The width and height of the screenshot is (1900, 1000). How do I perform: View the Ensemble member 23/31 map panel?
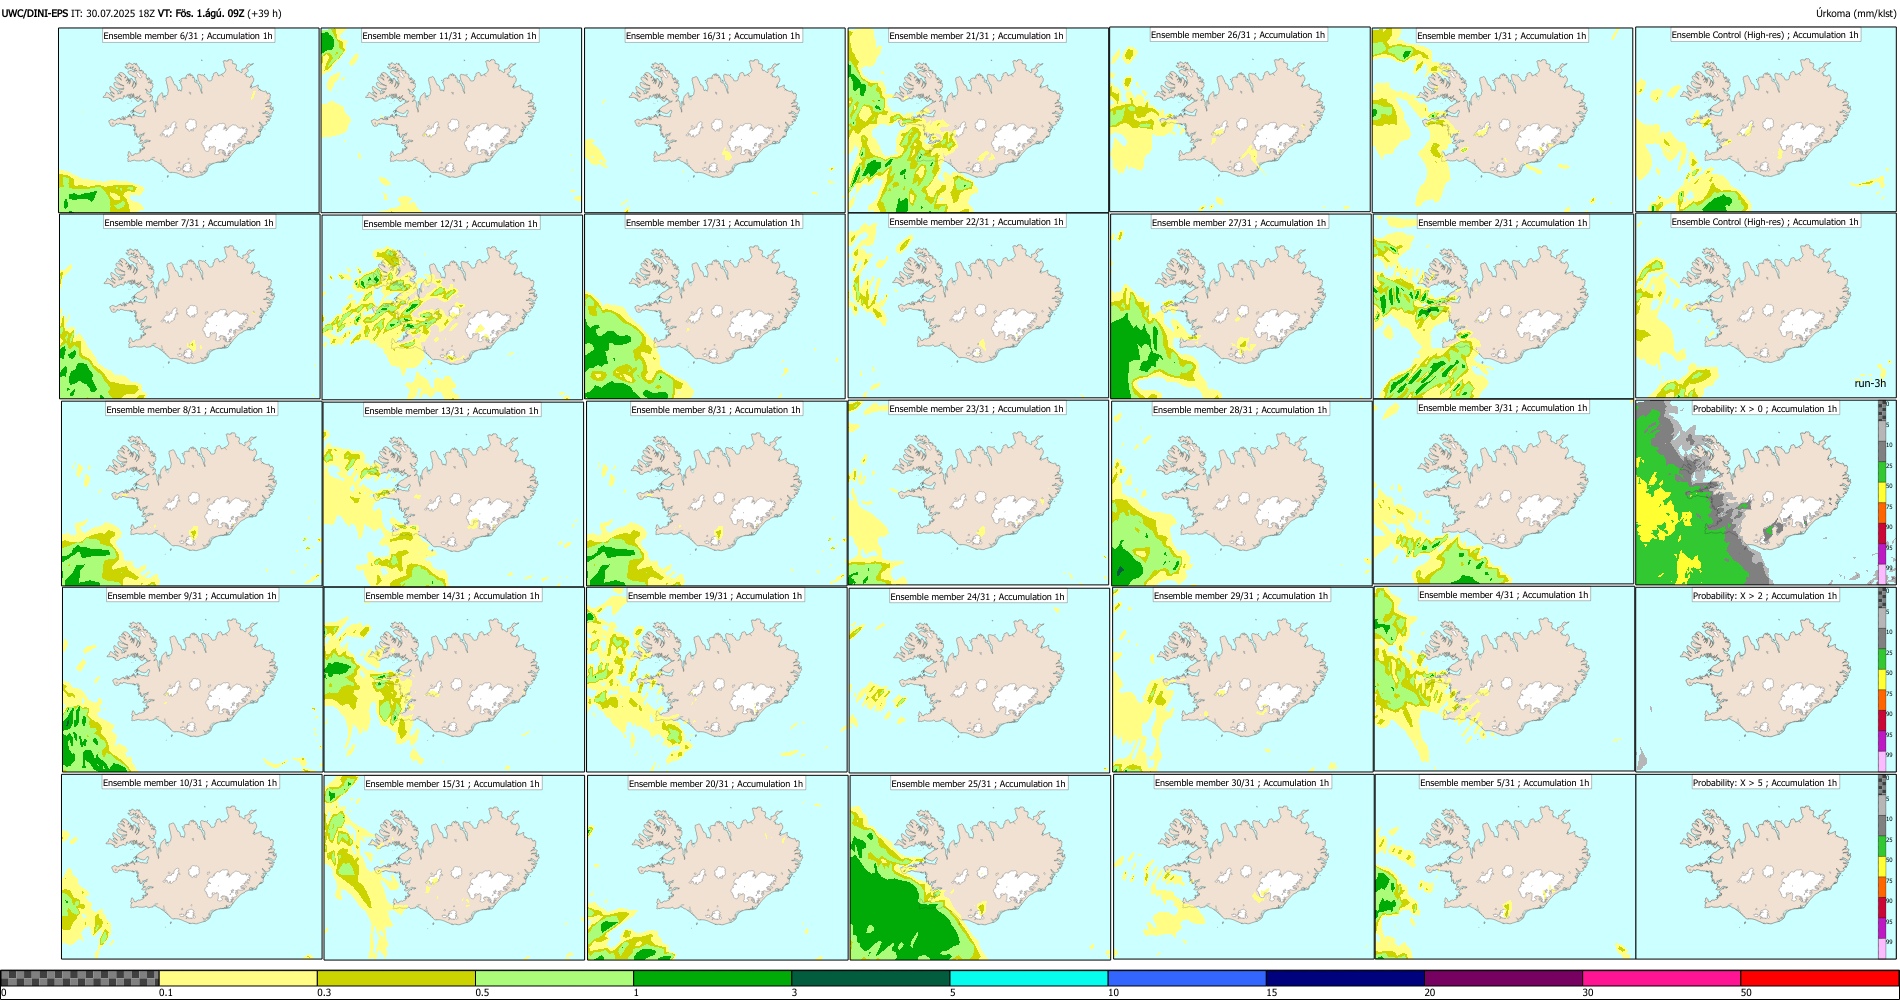point(978,493)
